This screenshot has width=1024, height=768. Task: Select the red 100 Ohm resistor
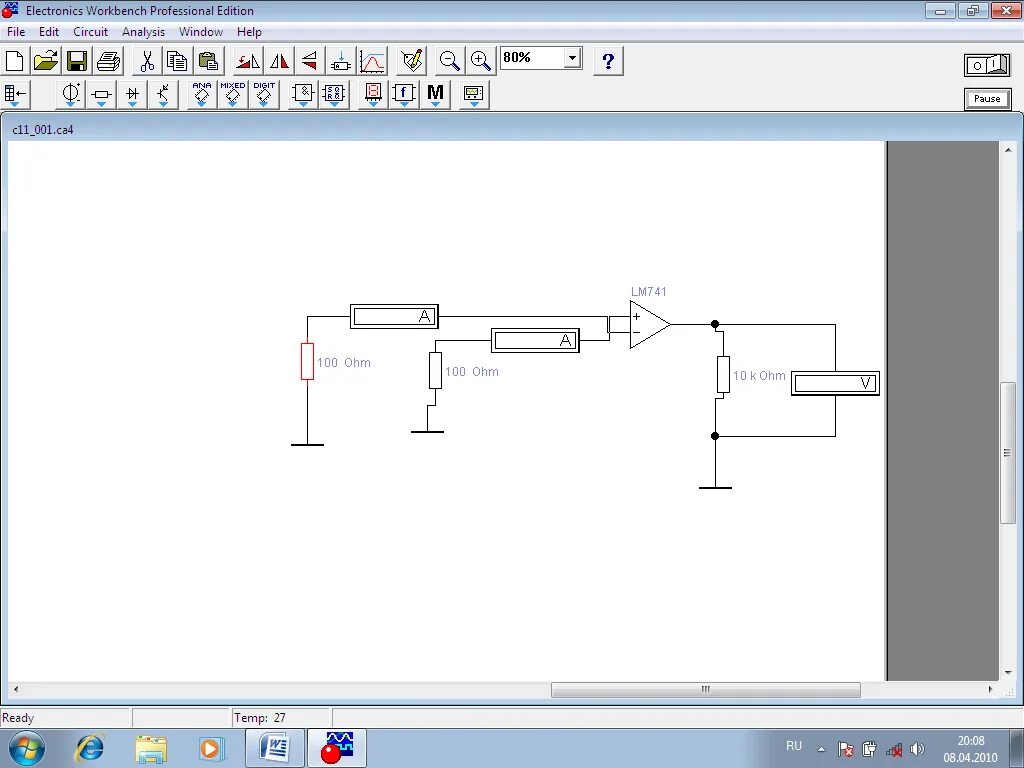[307, 361]
